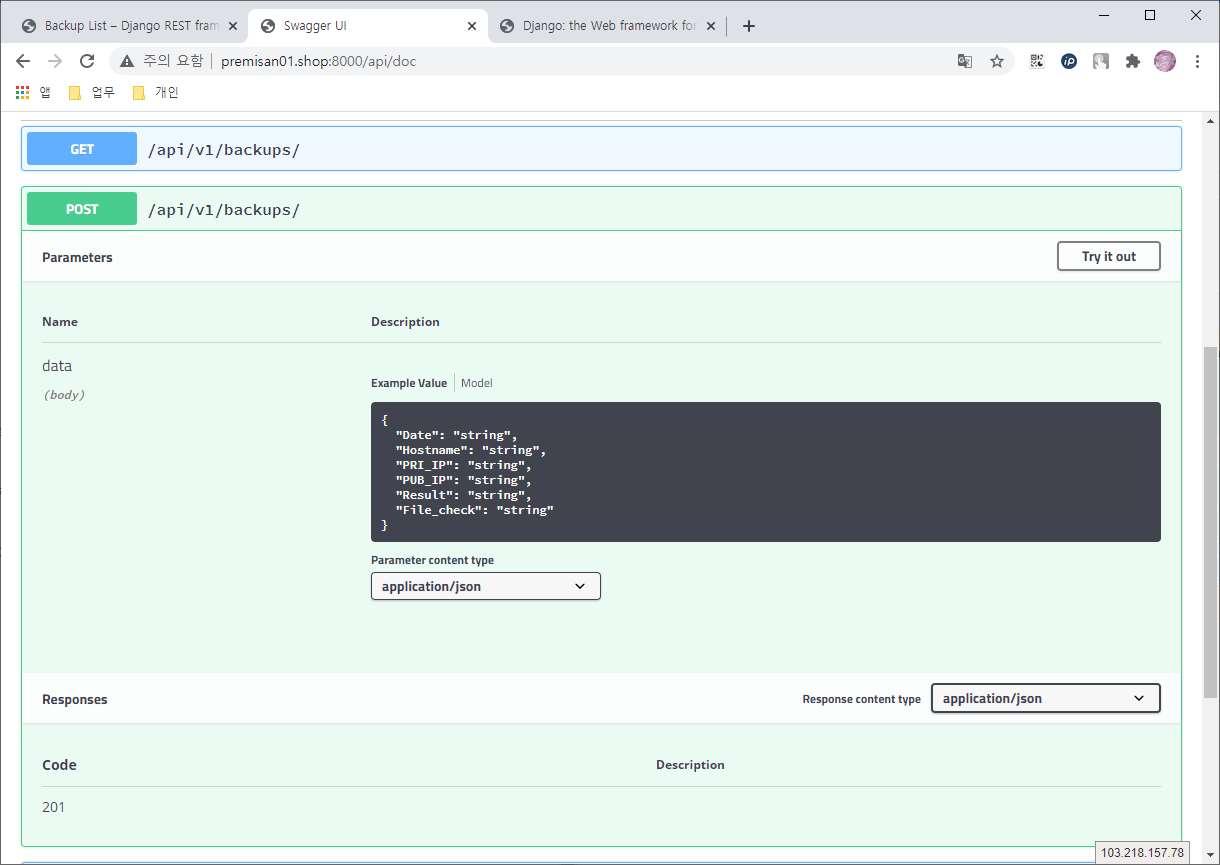Click the data parameter name
Screen dimensions: 1220x865
[x=57, y=366]
